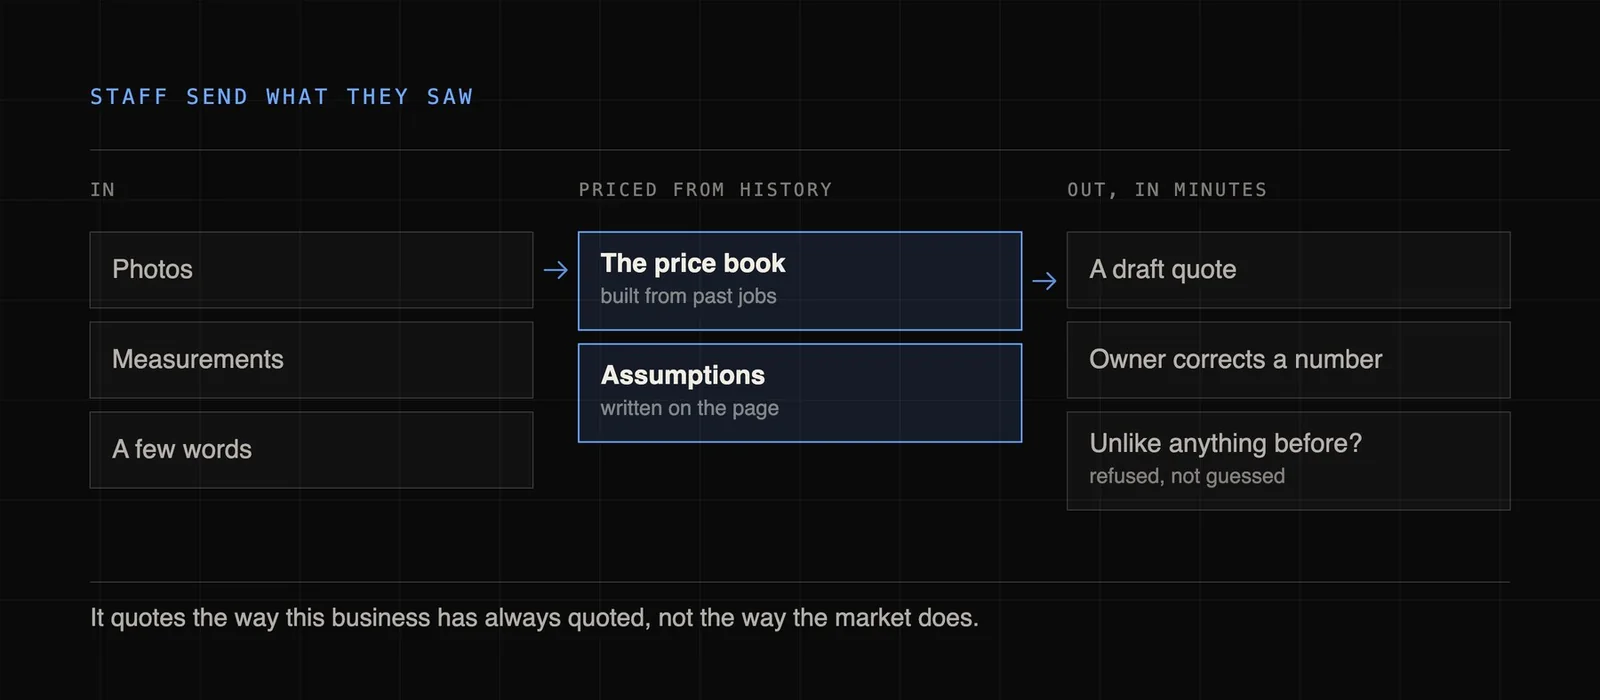The height and width of the screenshot is (700, 1600).
Task: Click the A draft quote box
Action: pos(1288,270)
